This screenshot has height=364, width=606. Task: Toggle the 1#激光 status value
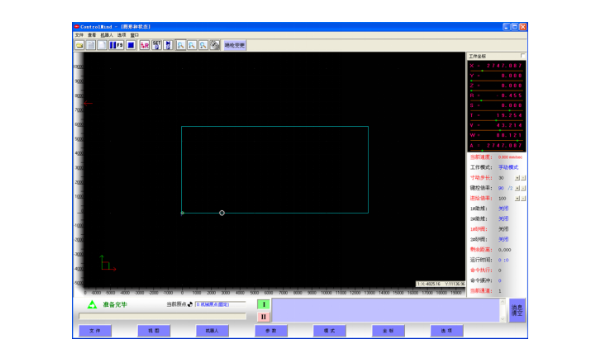tap(503, 209)
